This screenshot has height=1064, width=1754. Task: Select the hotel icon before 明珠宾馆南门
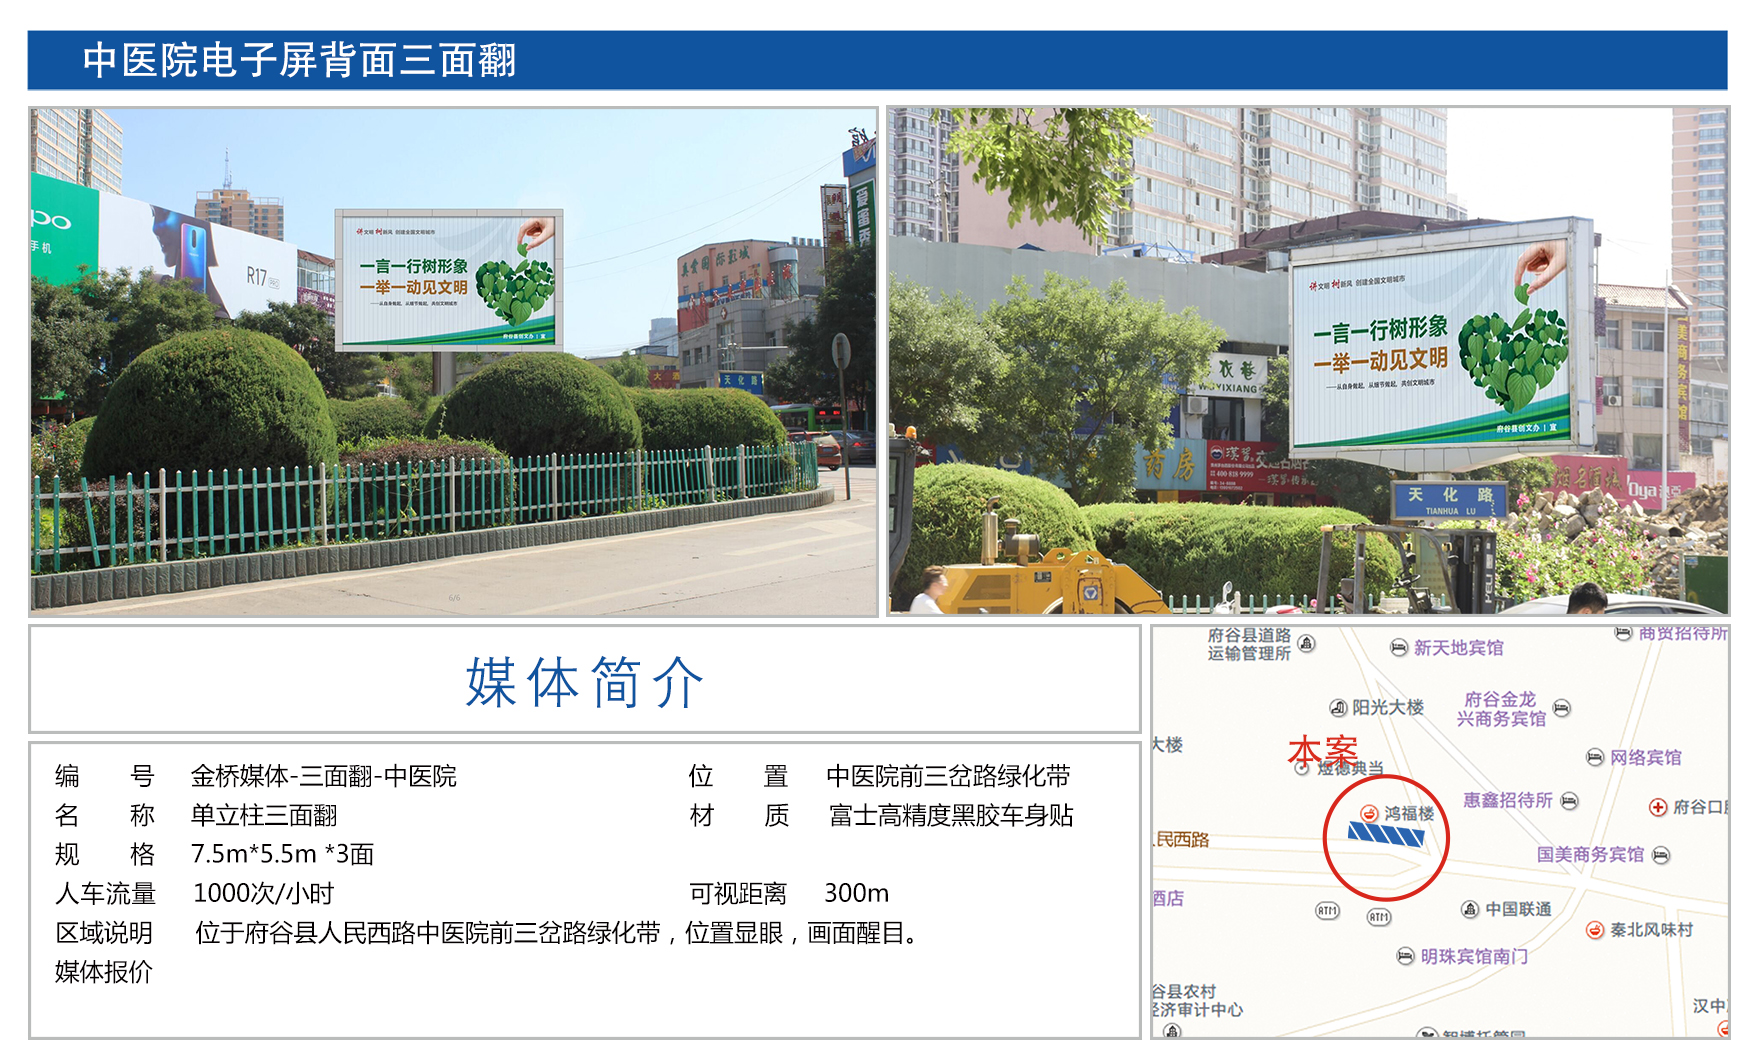(1405, 956)
